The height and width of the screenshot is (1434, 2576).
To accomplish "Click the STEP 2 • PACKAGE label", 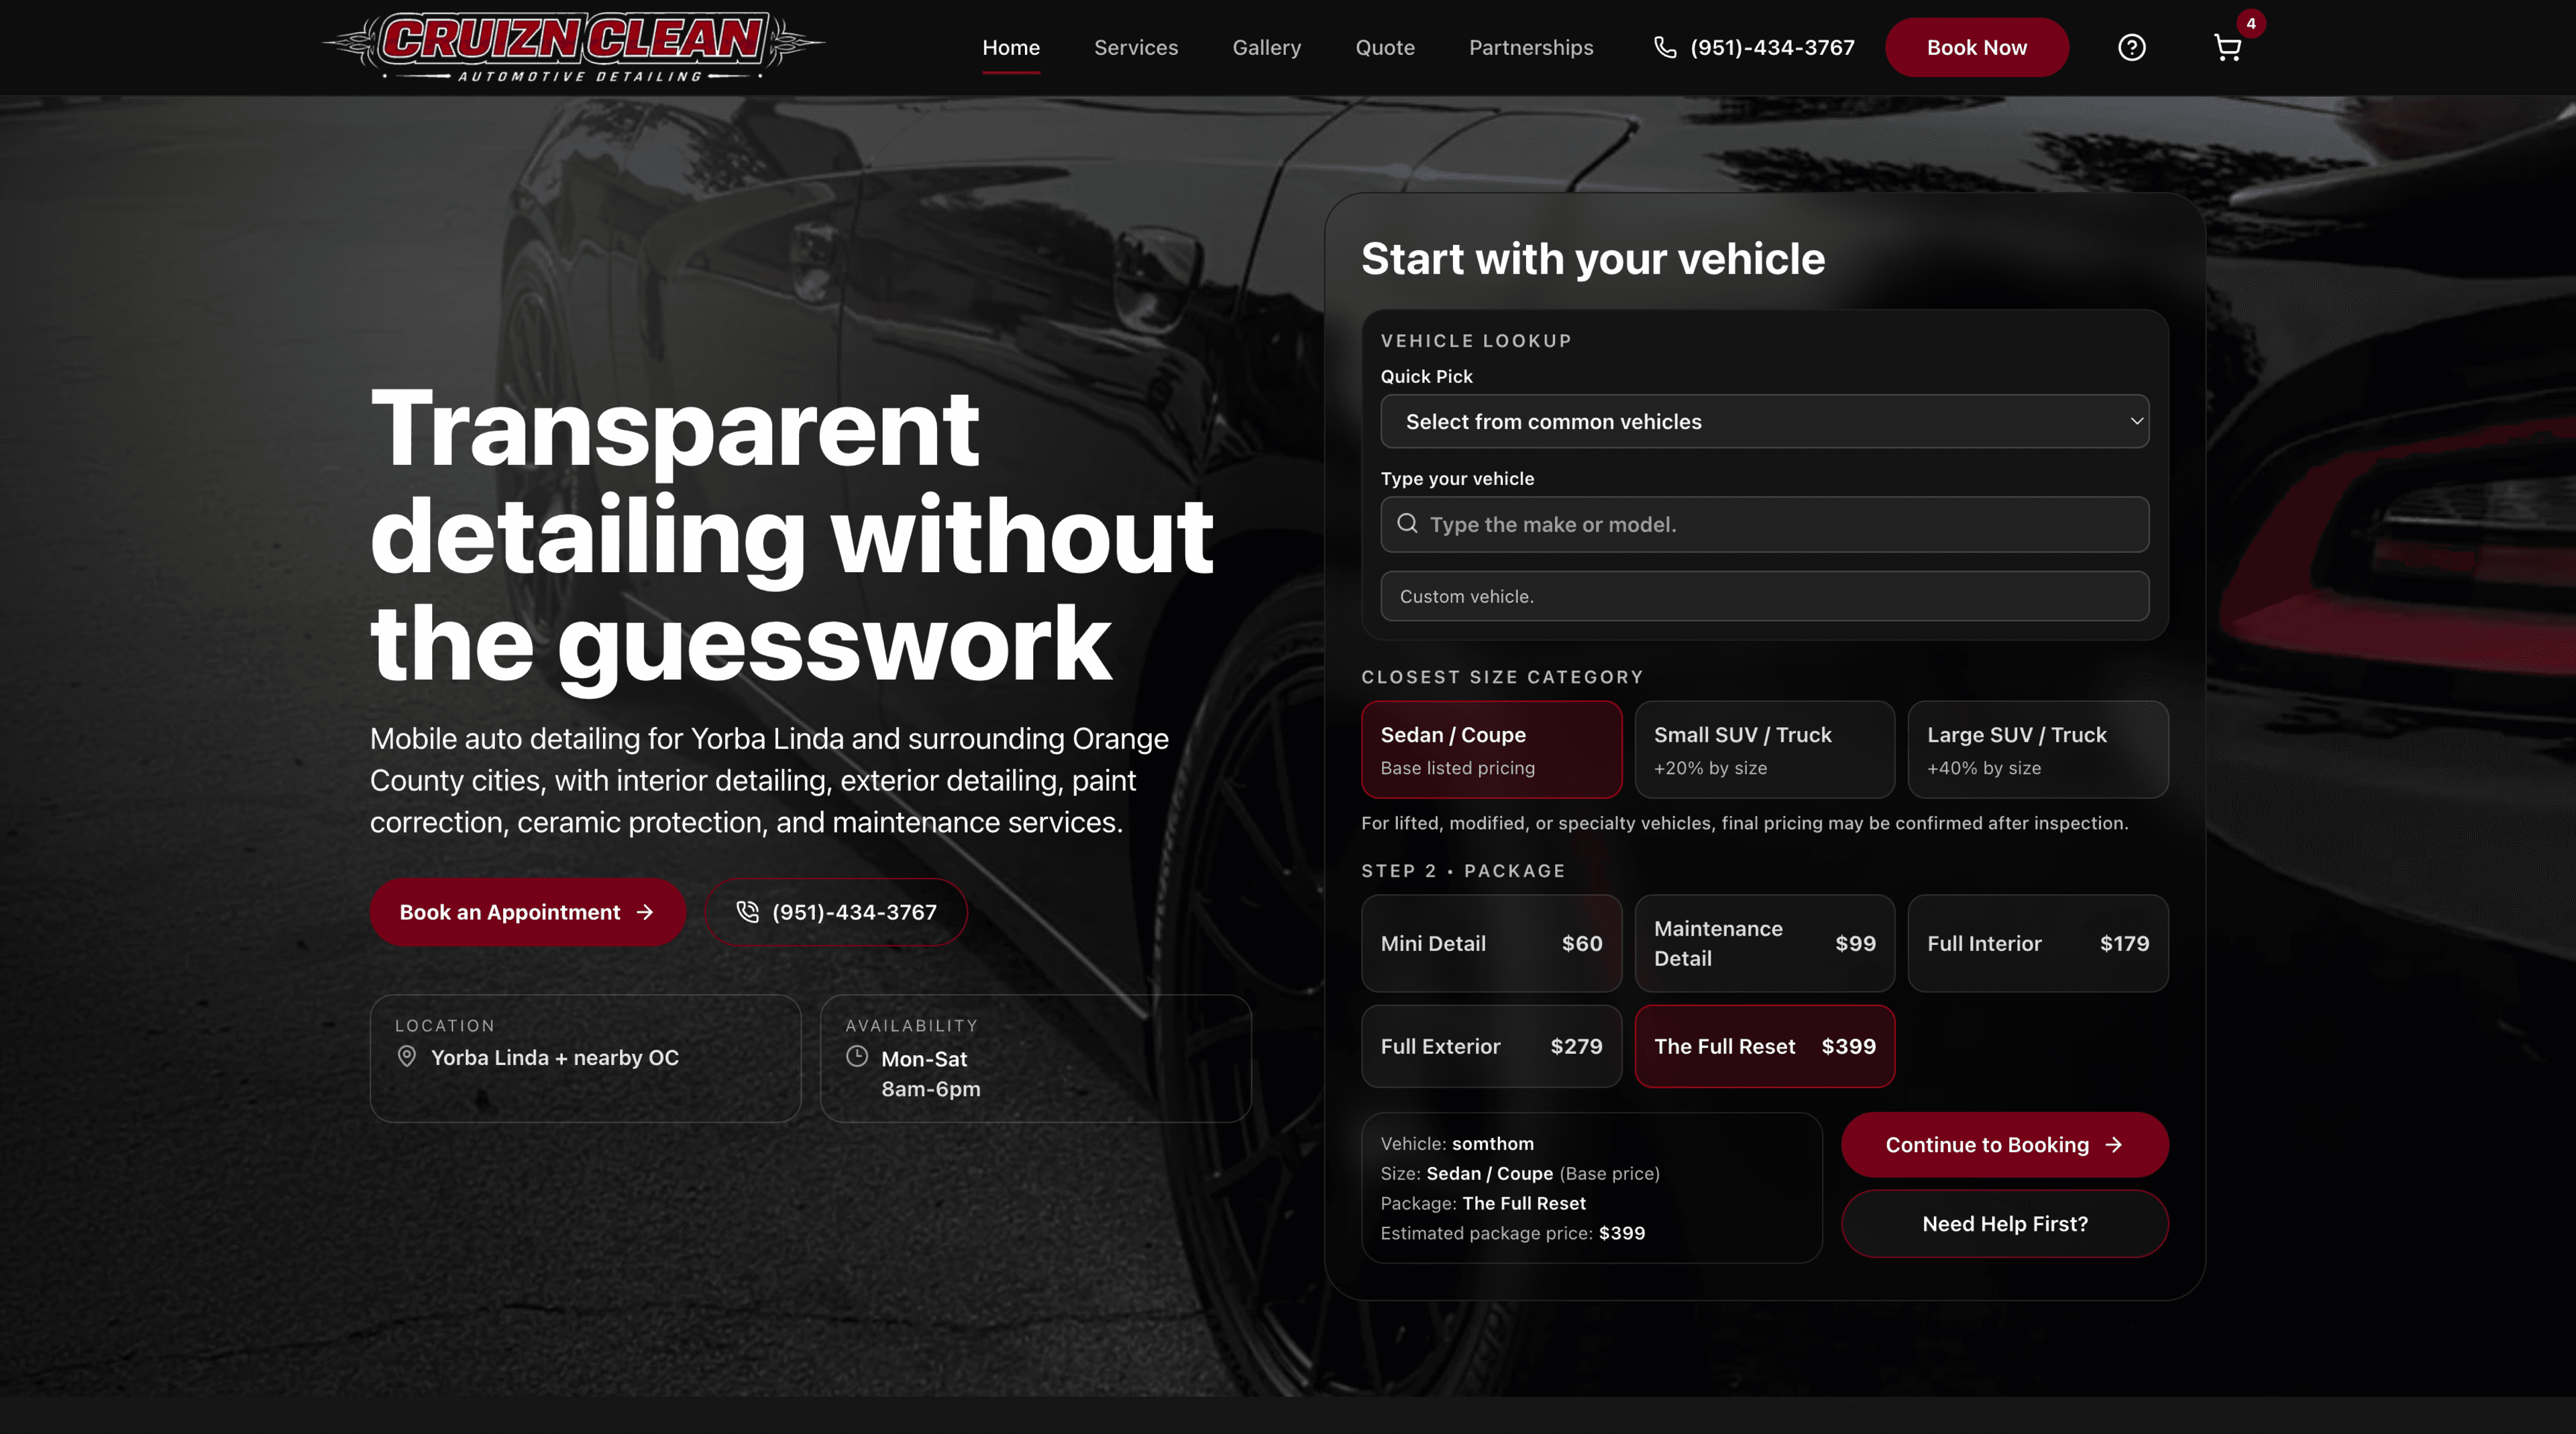I will coord(1463,870).
